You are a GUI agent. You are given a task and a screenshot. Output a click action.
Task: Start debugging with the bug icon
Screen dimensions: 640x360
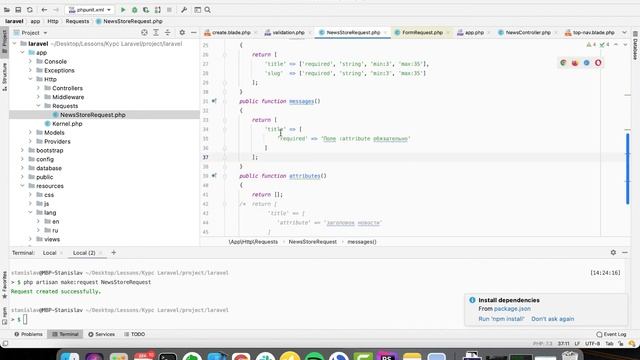click(134, 10)
